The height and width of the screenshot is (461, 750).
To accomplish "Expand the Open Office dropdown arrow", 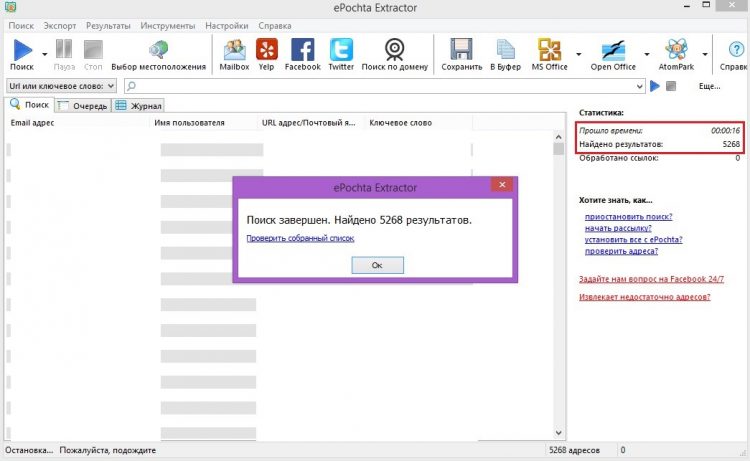I will 647,54.
